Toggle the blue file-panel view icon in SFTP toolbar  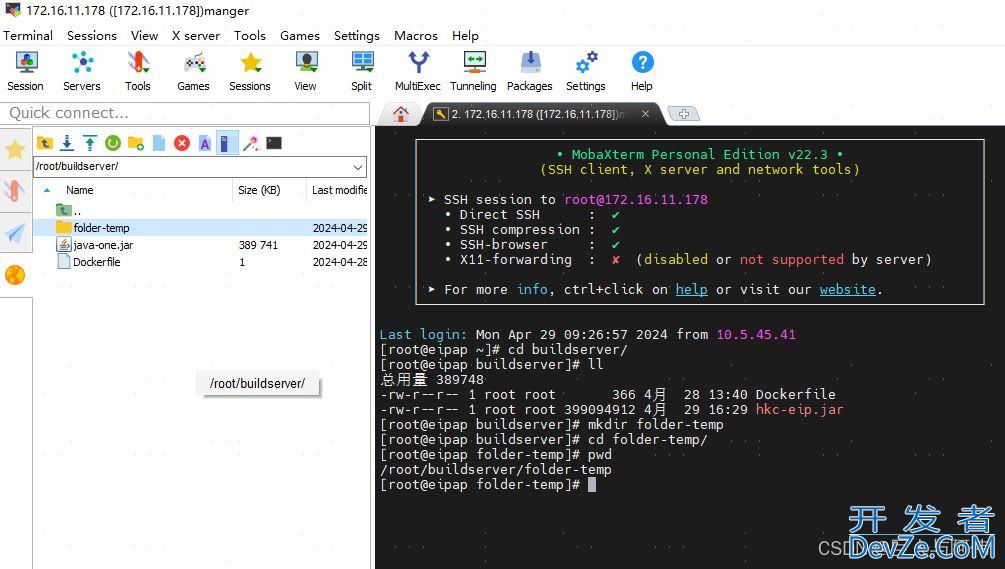(x=227, y=143)
